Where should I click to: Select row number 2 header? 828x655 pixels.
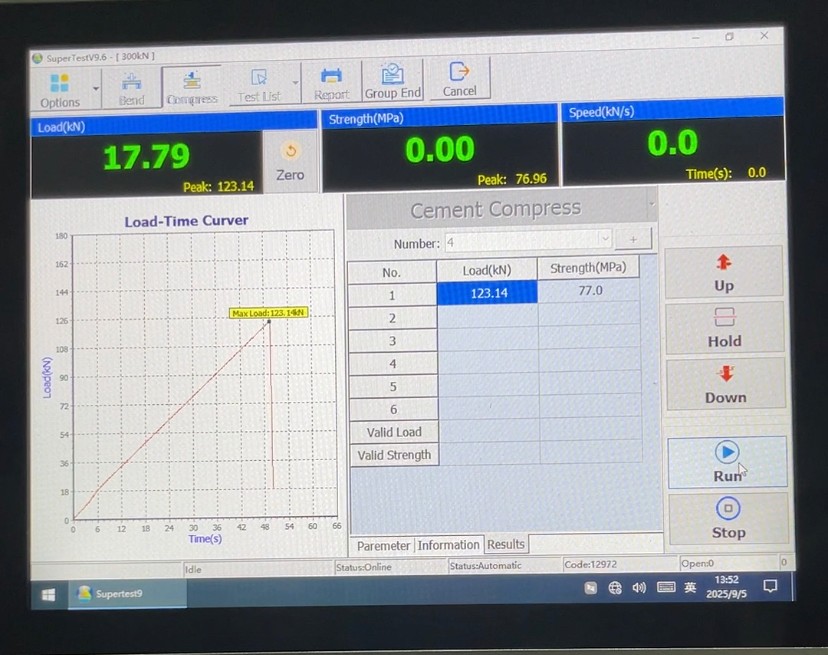pos(392,318)
